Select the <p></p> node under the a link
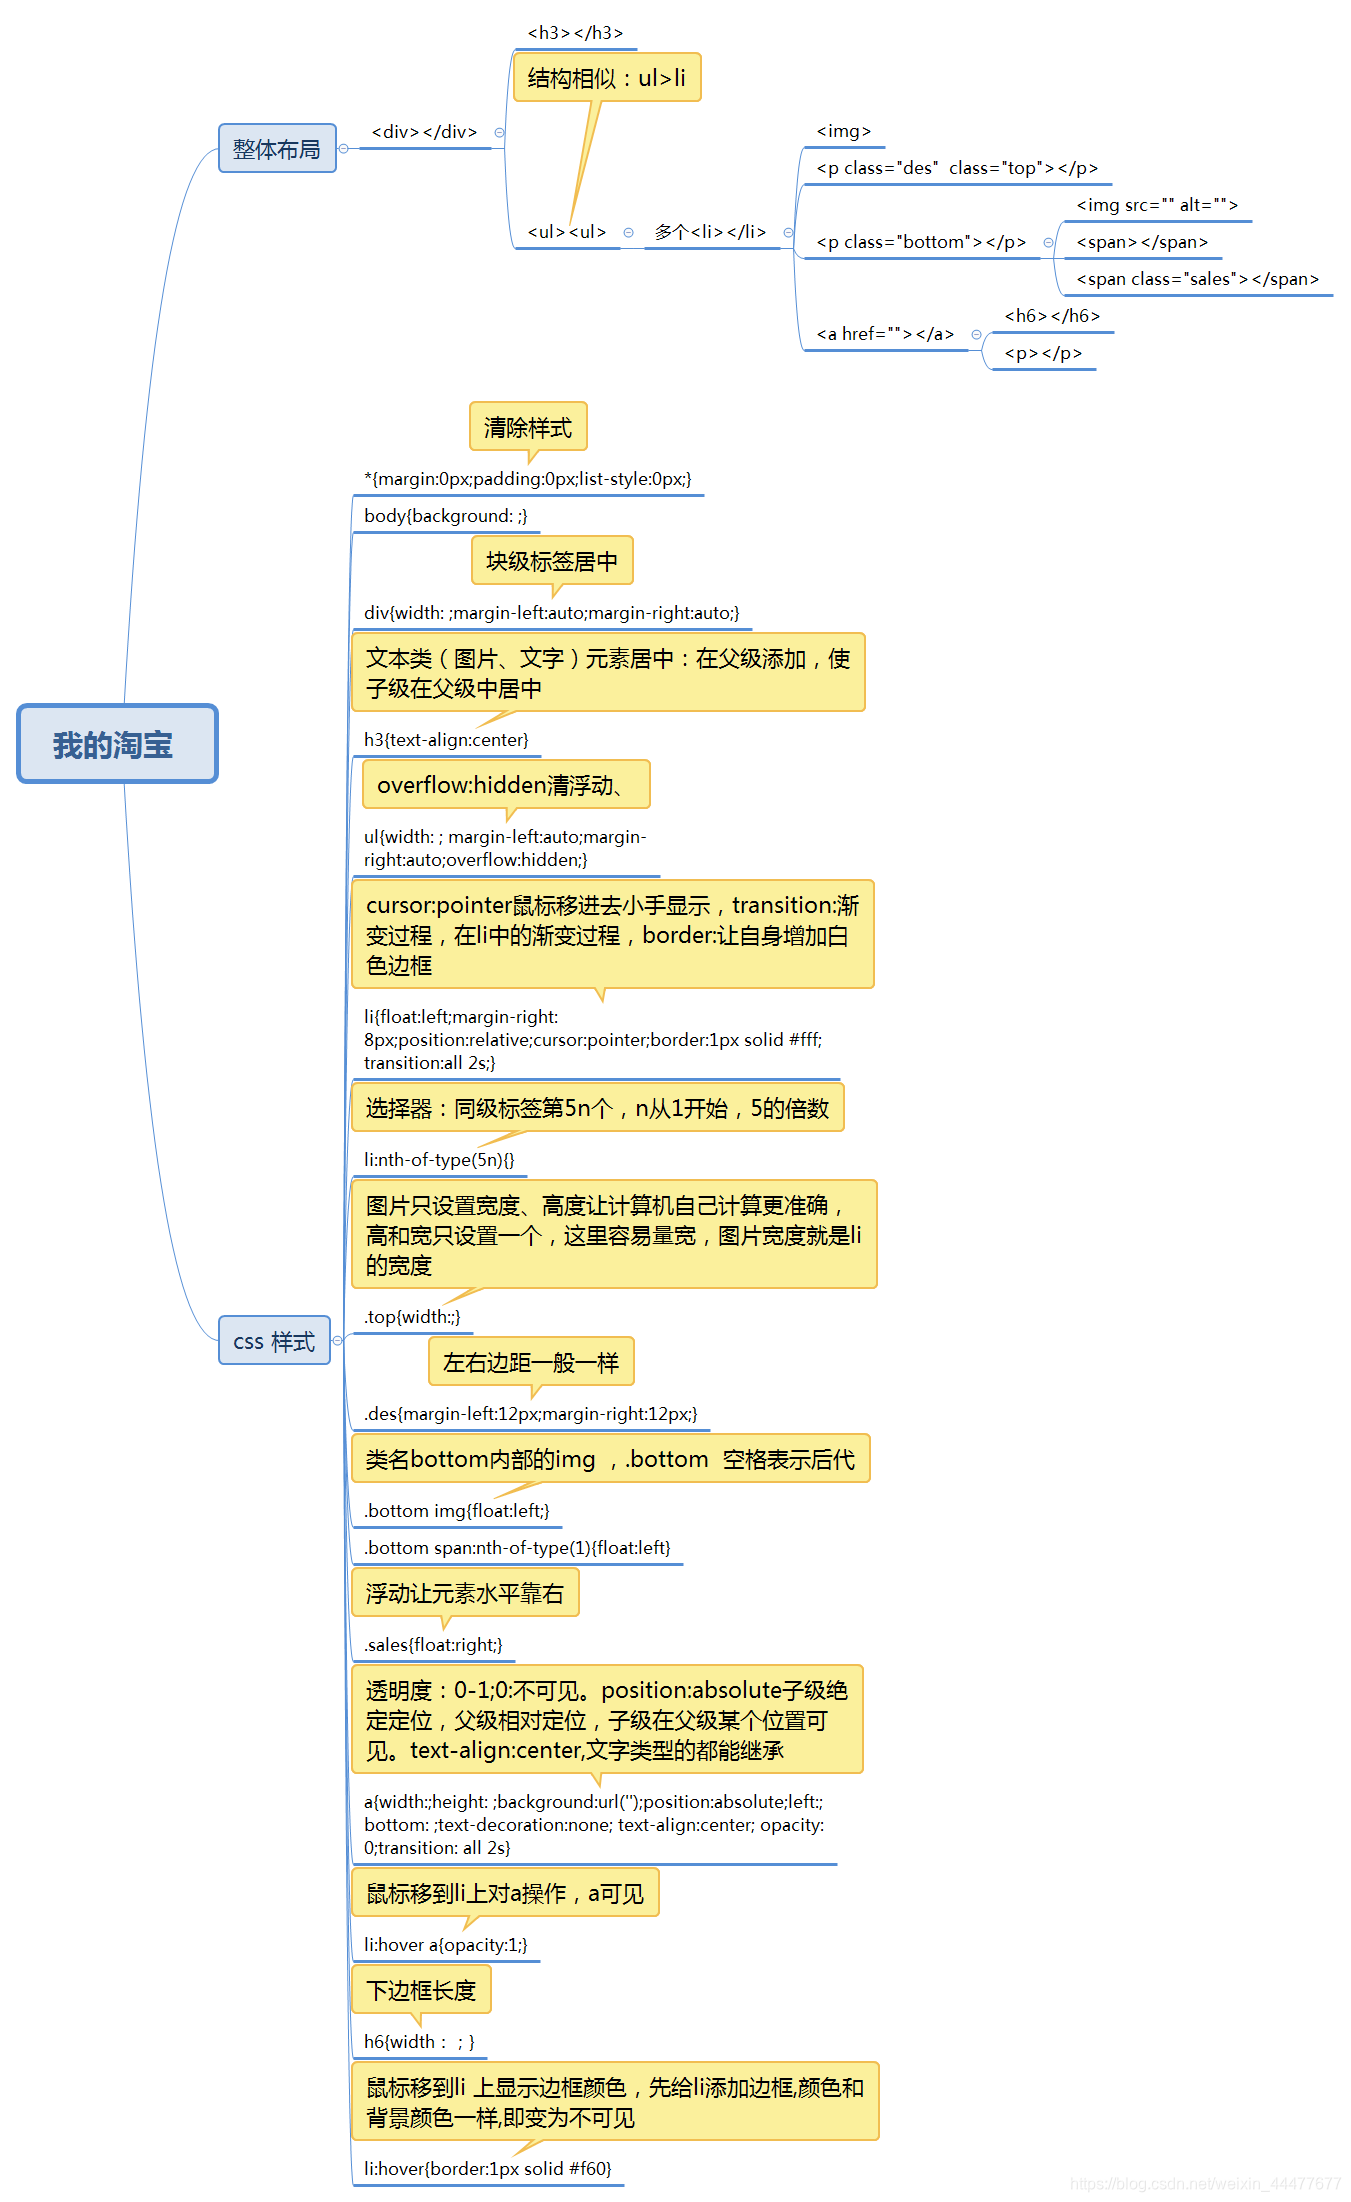The image size is (1351, 2202). coord(1043,353)
